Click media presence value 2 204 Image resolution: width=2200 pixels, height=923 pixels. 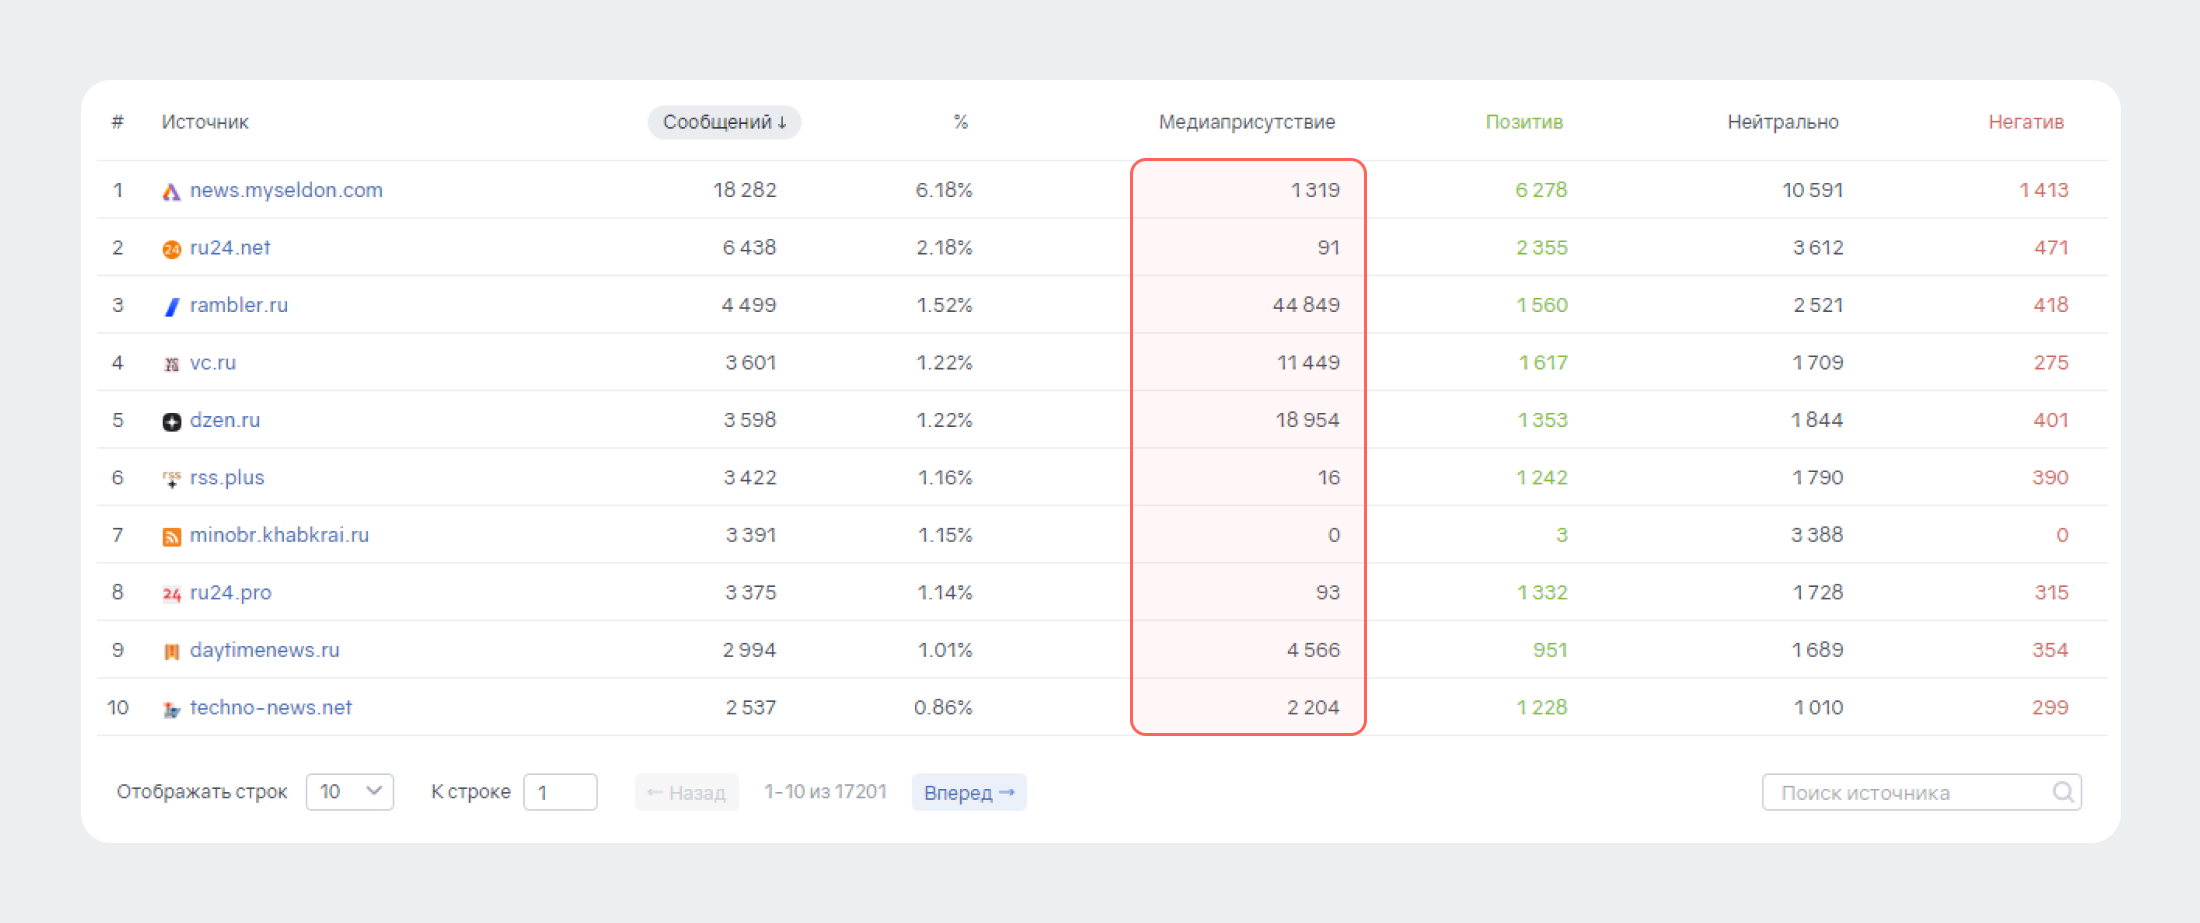(1314, 707)
